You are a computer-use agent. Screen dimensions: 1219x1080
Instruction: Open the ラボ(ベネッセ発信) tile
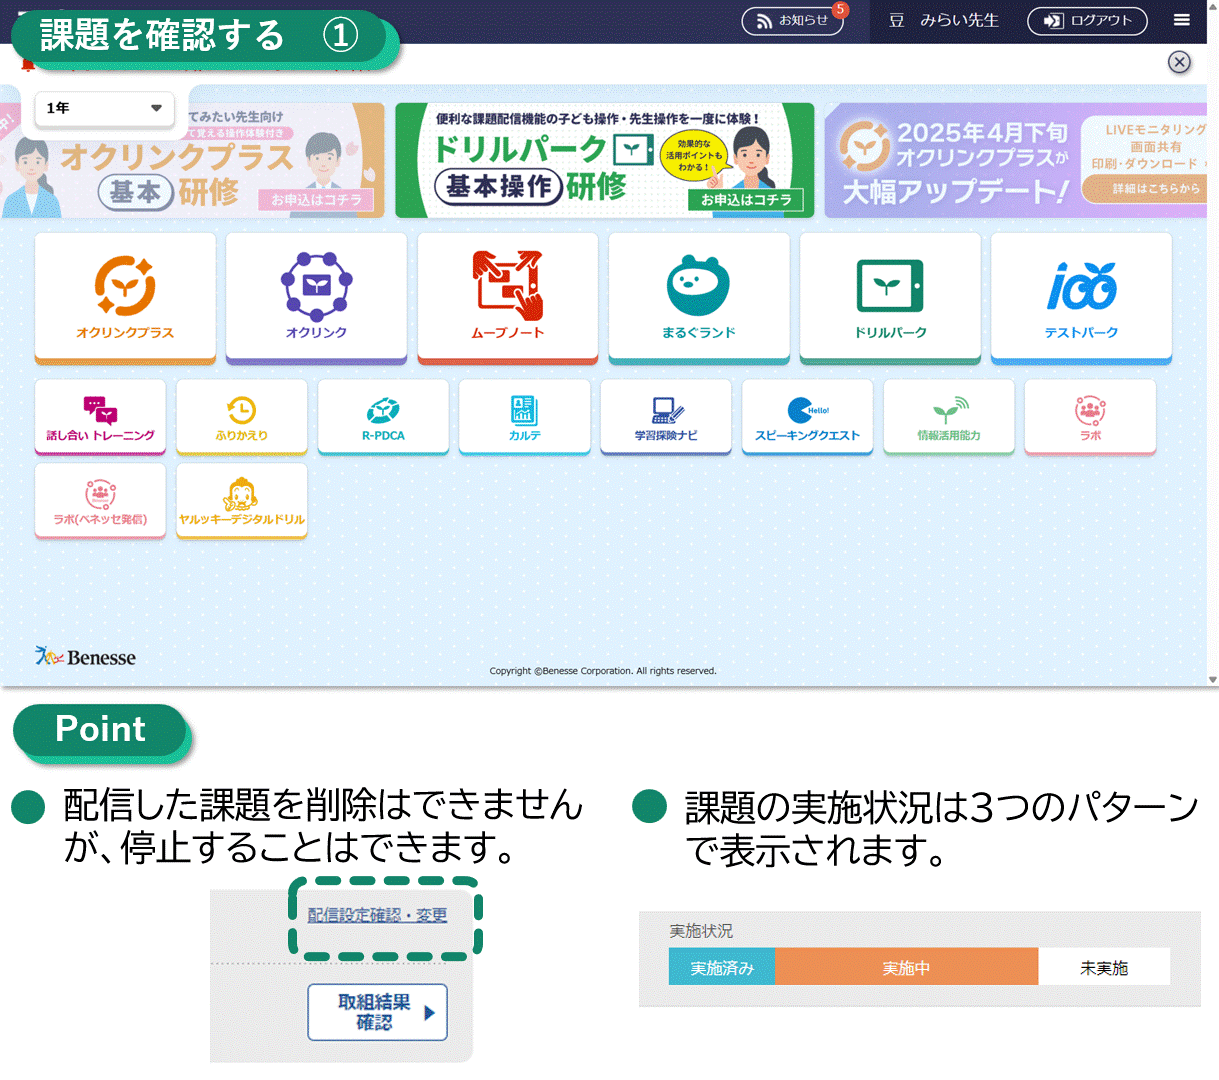(100, 501)
